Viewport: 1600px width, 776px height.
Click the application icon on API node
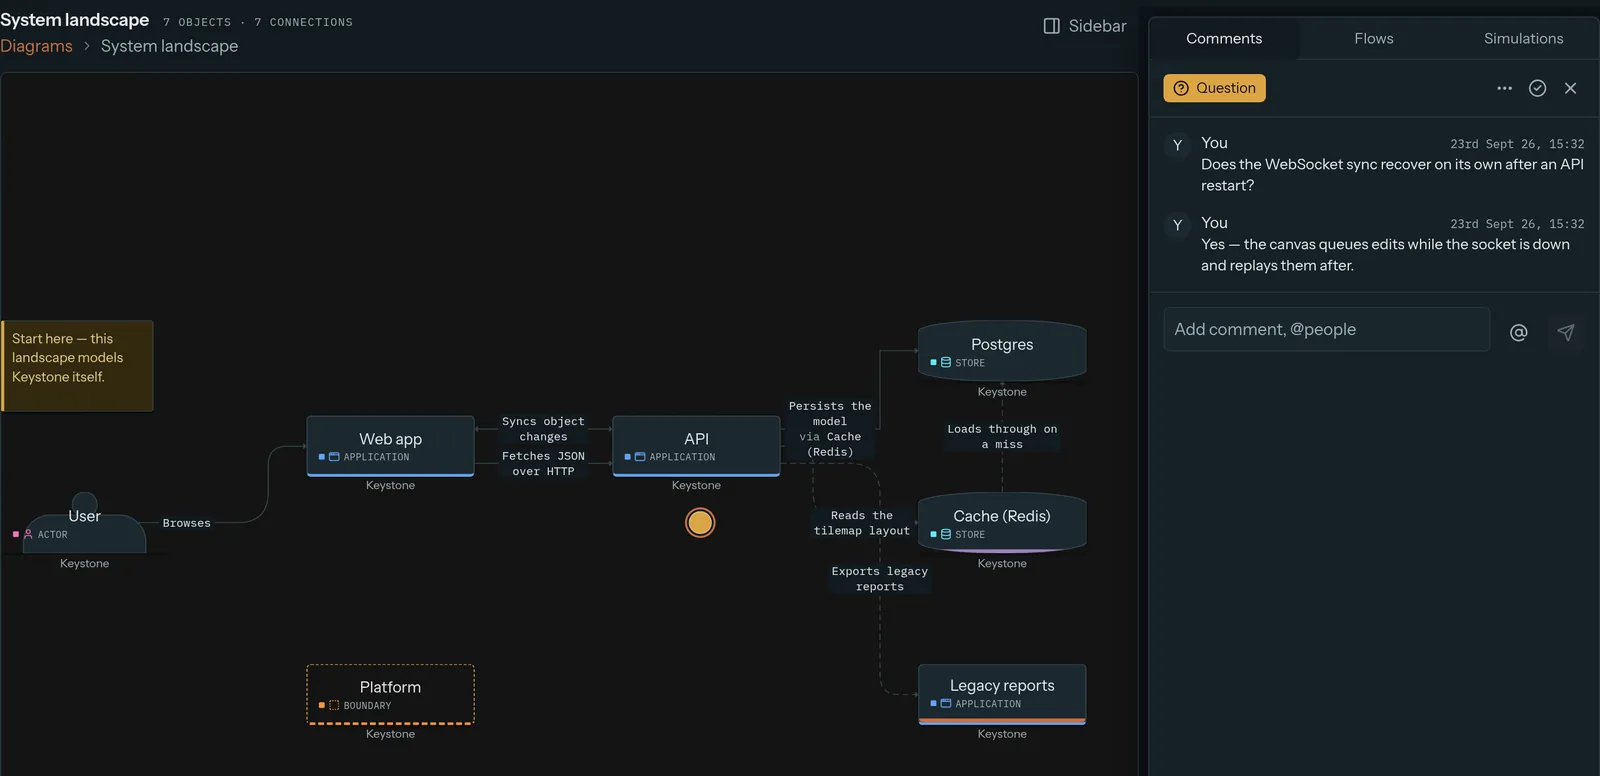(640, 457)
